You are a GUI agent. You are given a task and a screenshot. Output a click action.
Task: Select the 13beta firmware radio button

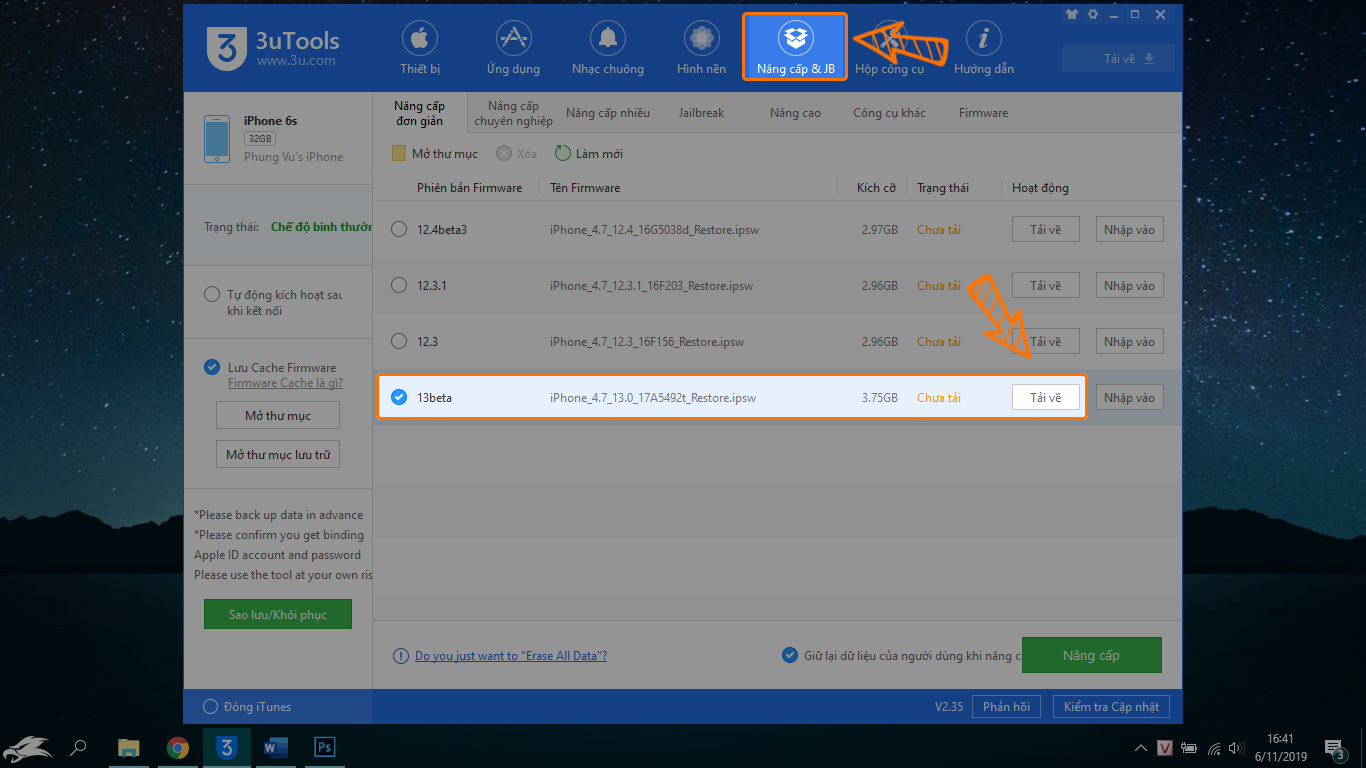399,397
